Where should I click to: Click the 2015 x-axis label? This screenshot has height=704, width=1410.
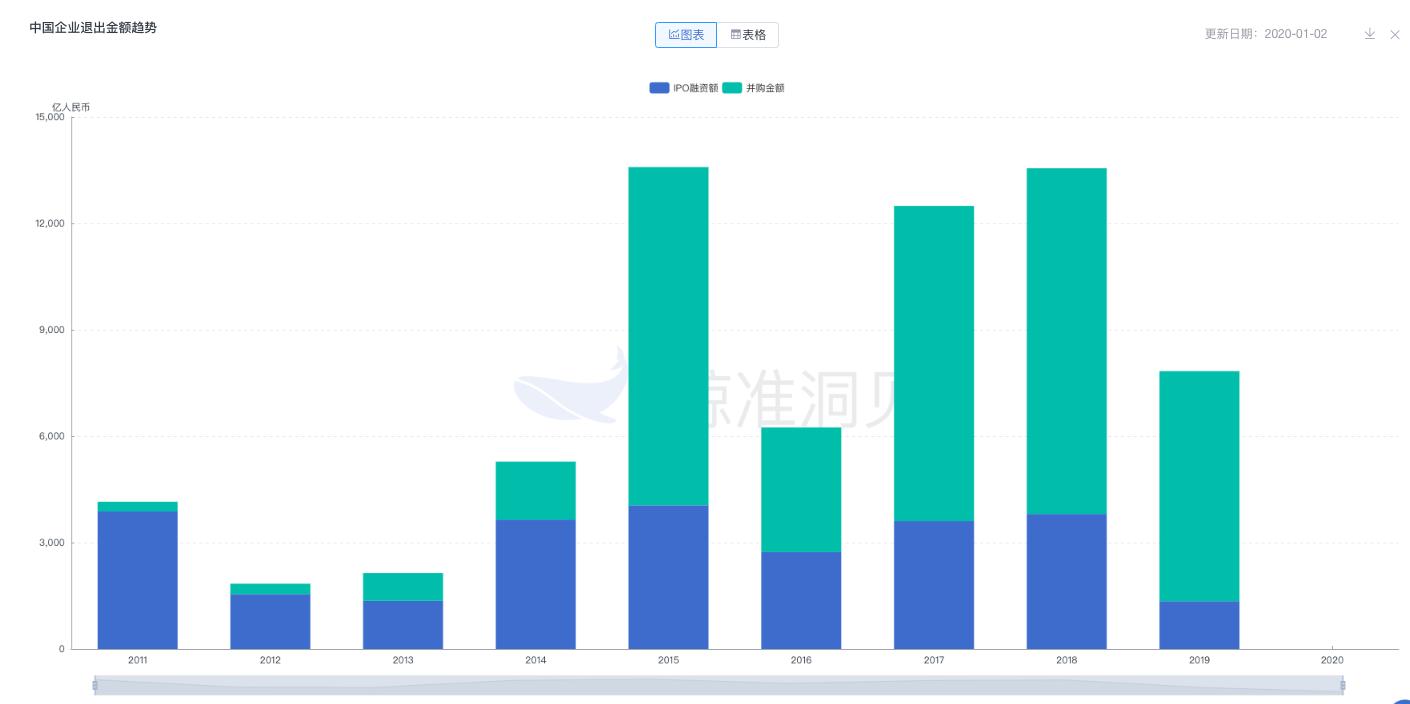point(668,660)
